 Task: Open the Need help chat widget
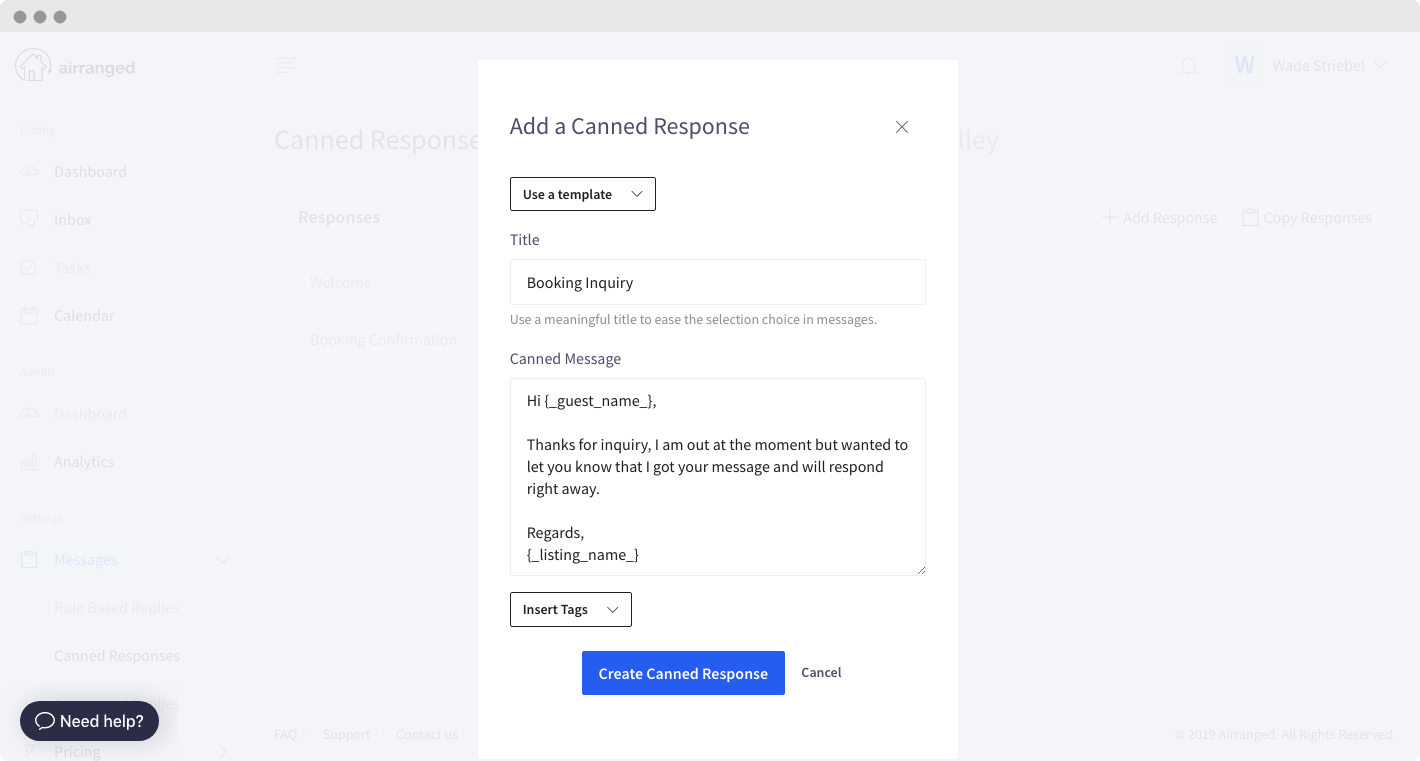tap(89, 720)
